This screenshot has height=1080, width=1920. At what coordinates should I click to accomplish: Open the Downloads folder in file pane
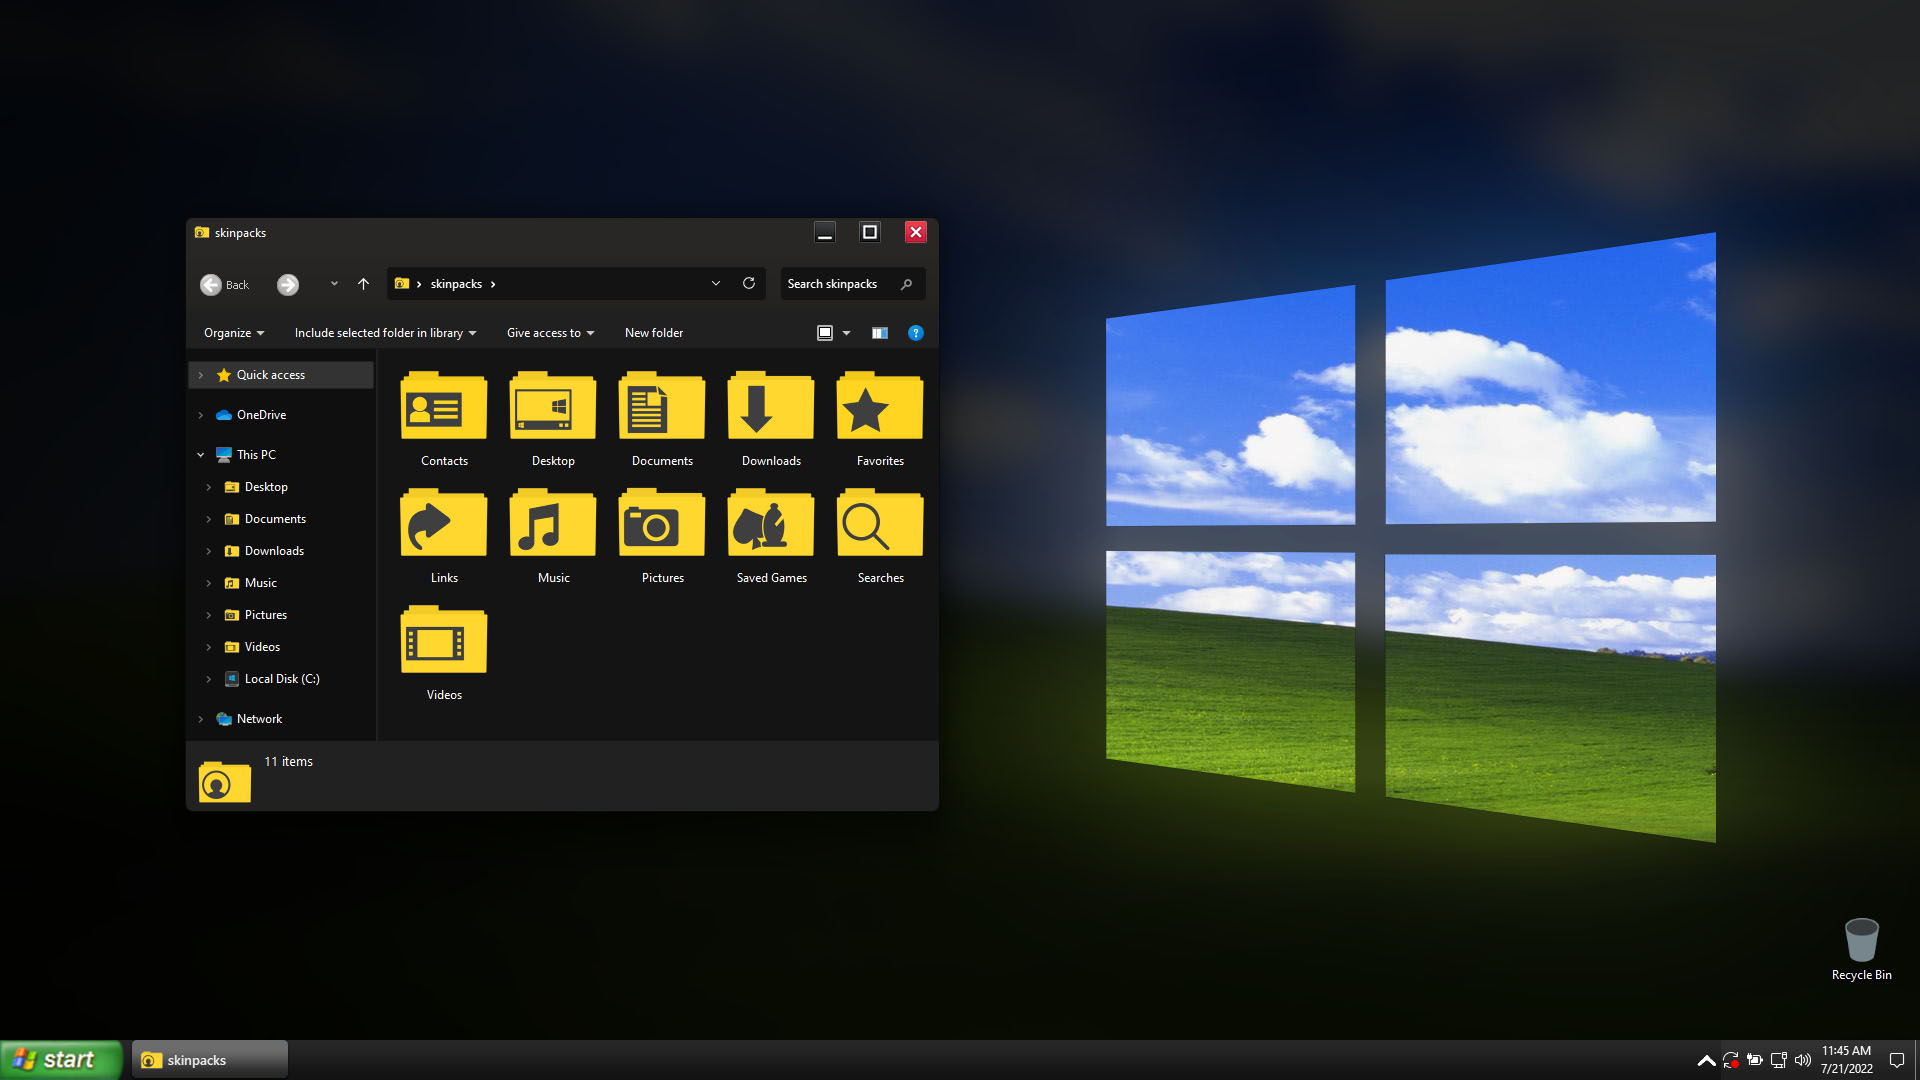click(x=771, y=407)
